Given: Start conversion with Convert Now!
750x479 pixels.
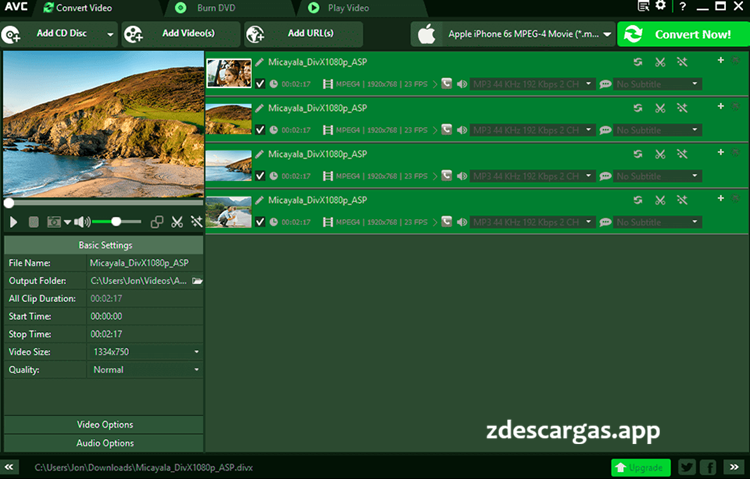Looking at the screenshot, I should tap(683, 34).
